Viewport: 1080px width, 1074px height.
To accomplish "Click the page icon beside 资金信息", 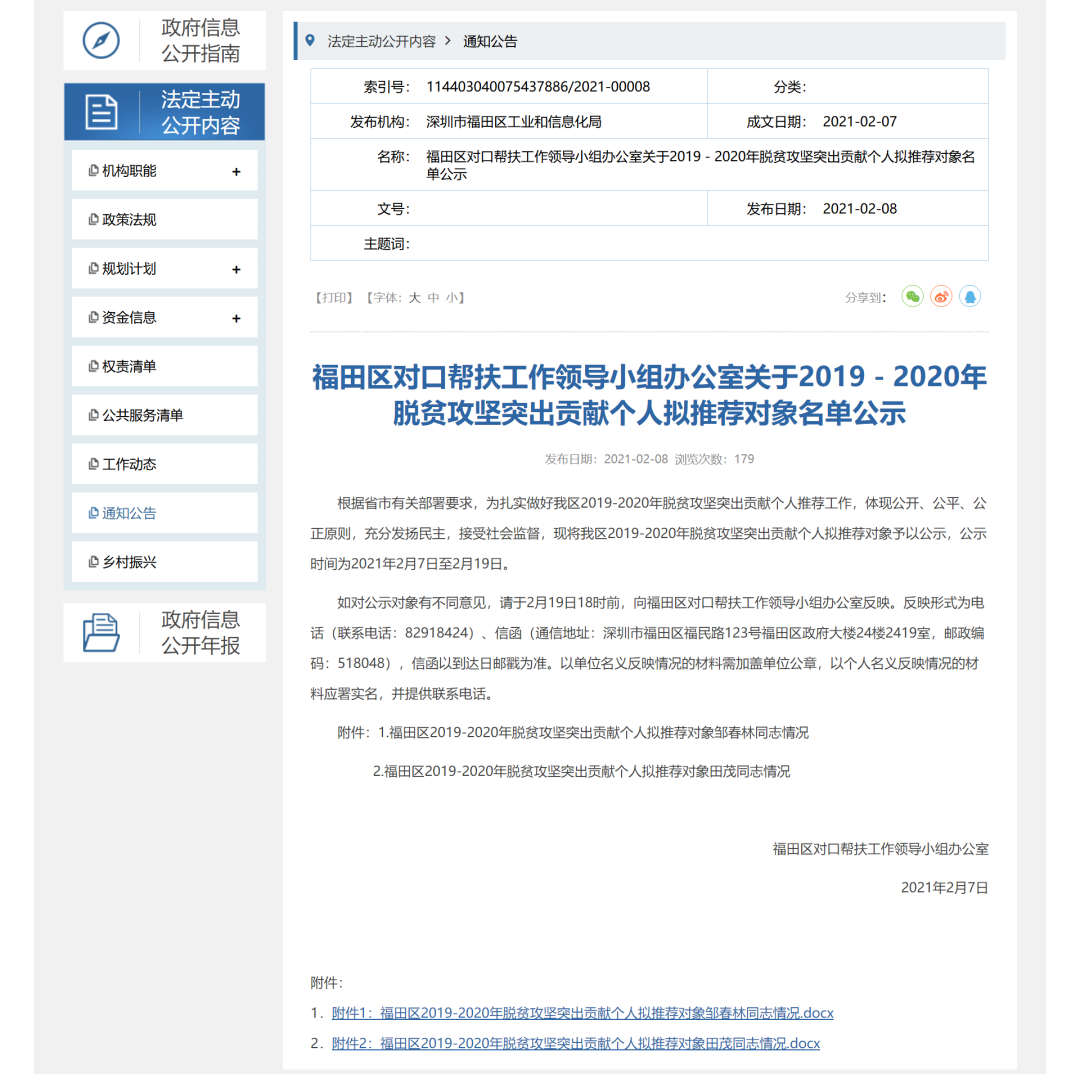I will click(x=94, y=317).
